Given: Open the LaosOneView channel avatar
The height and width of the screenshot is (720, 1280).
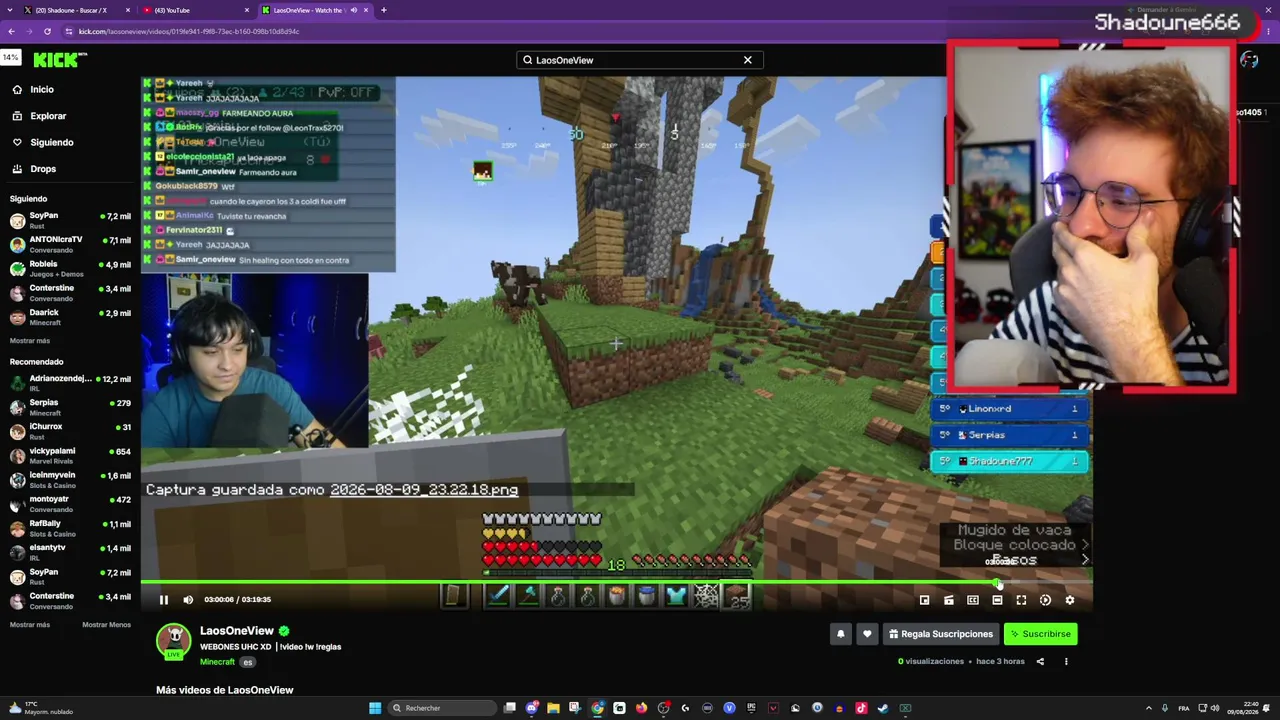Looking at the screenshot, I should click(x=174, y=641).
